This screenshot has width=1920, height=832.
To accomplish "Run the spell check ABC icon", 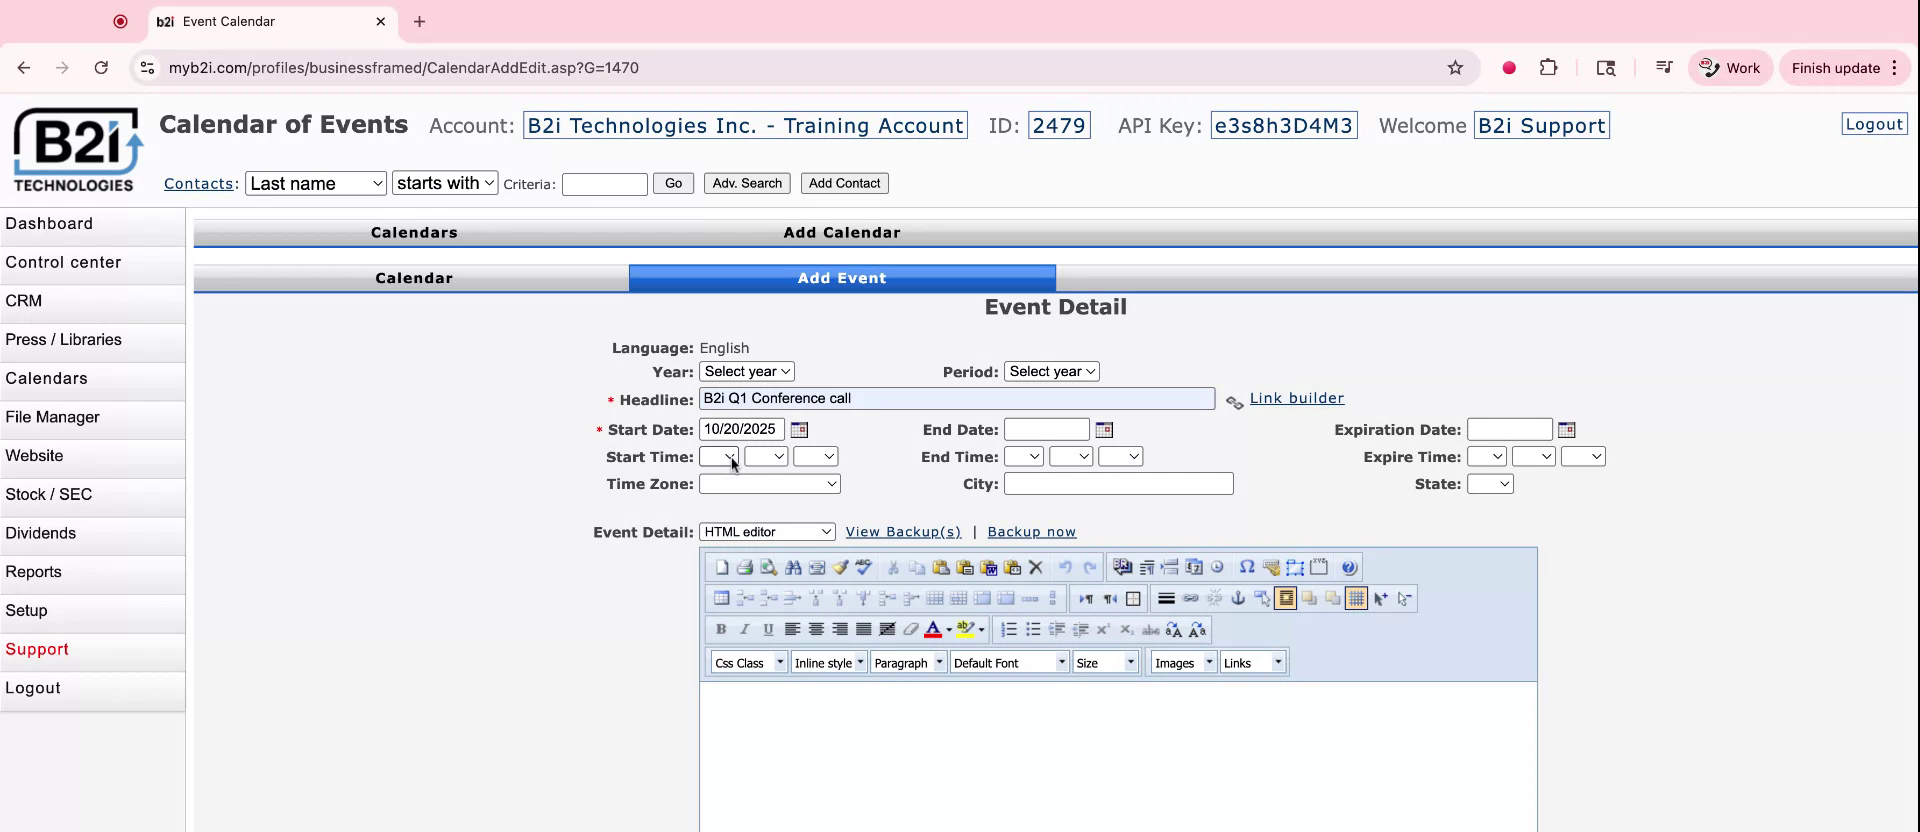I will [864, 567].
